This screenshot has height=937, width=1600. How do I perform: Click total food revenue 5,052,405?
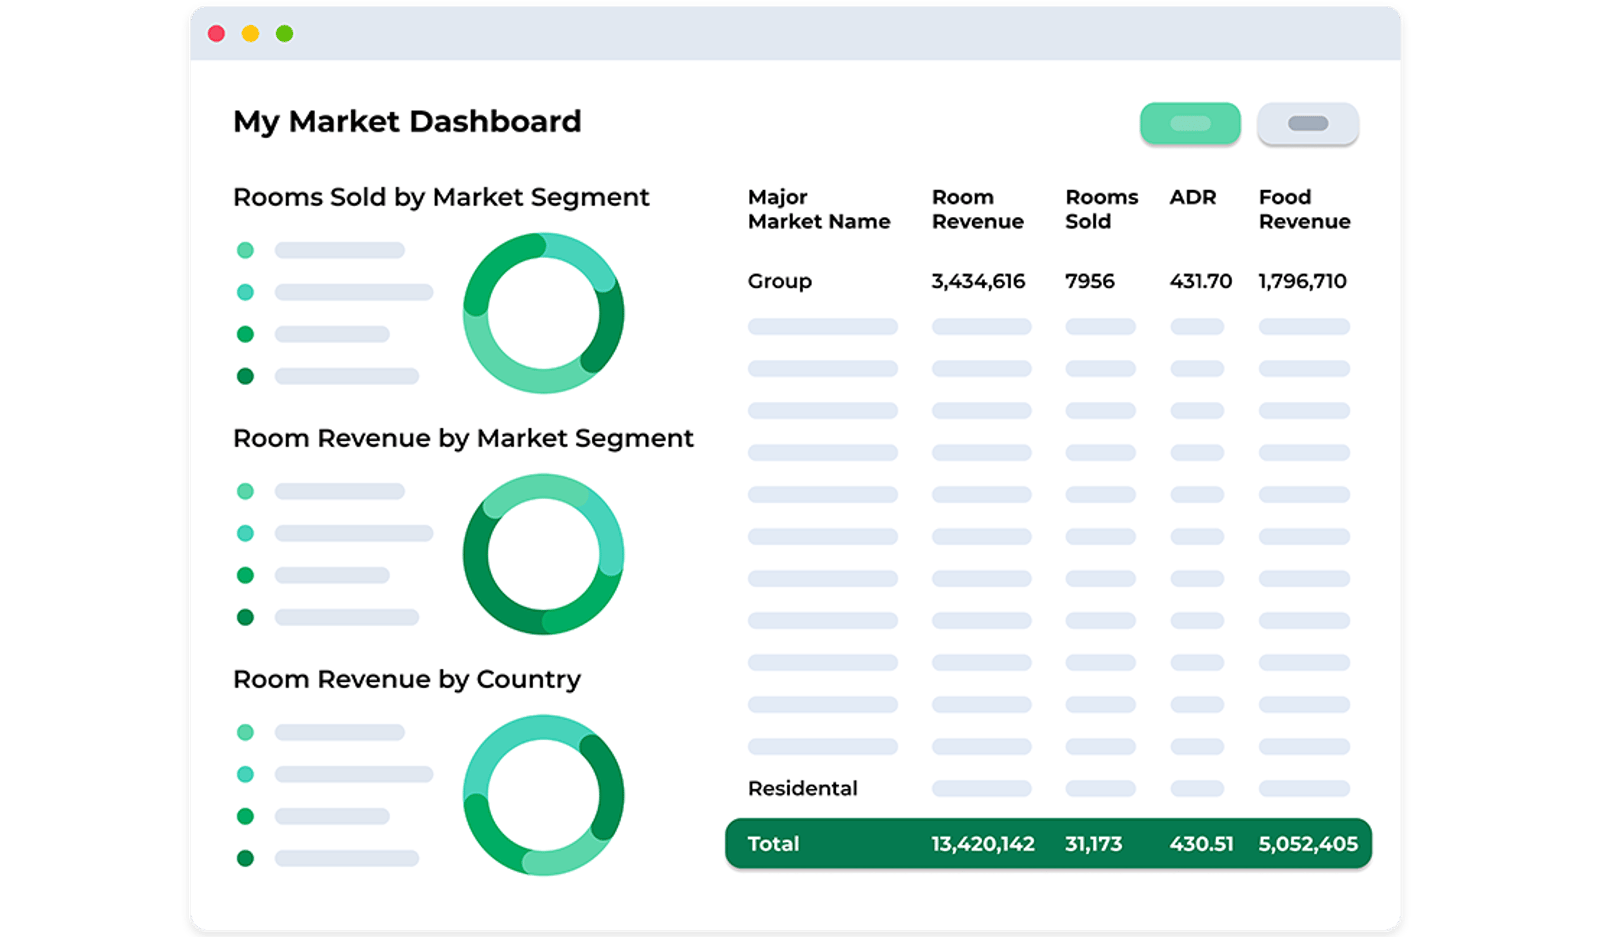click(x=1308, y=843)
